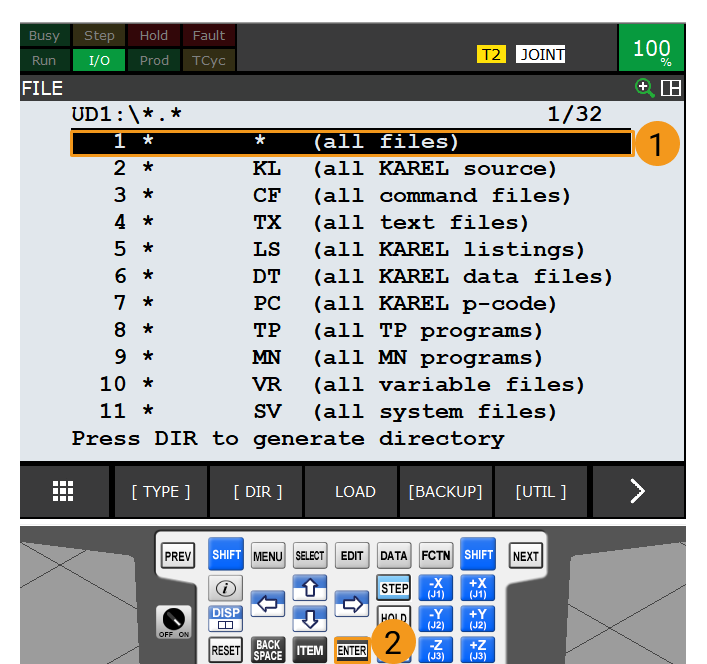Click the right arrow key on pendant

(x=352, y=603)
